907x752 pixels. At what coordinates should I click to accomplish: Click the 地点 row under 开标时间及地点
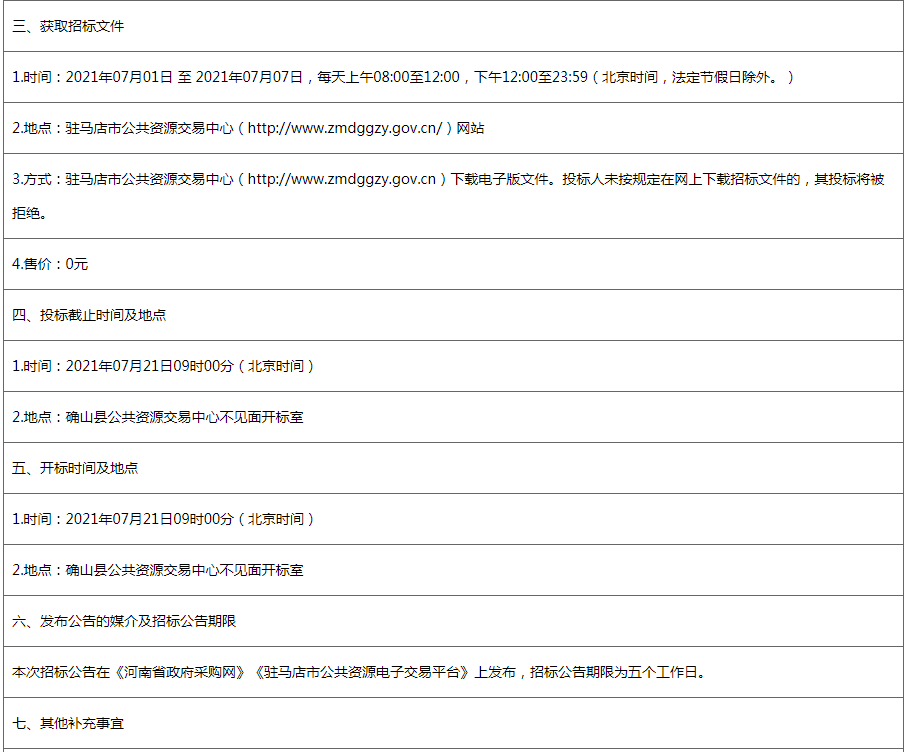click(157, 570)
